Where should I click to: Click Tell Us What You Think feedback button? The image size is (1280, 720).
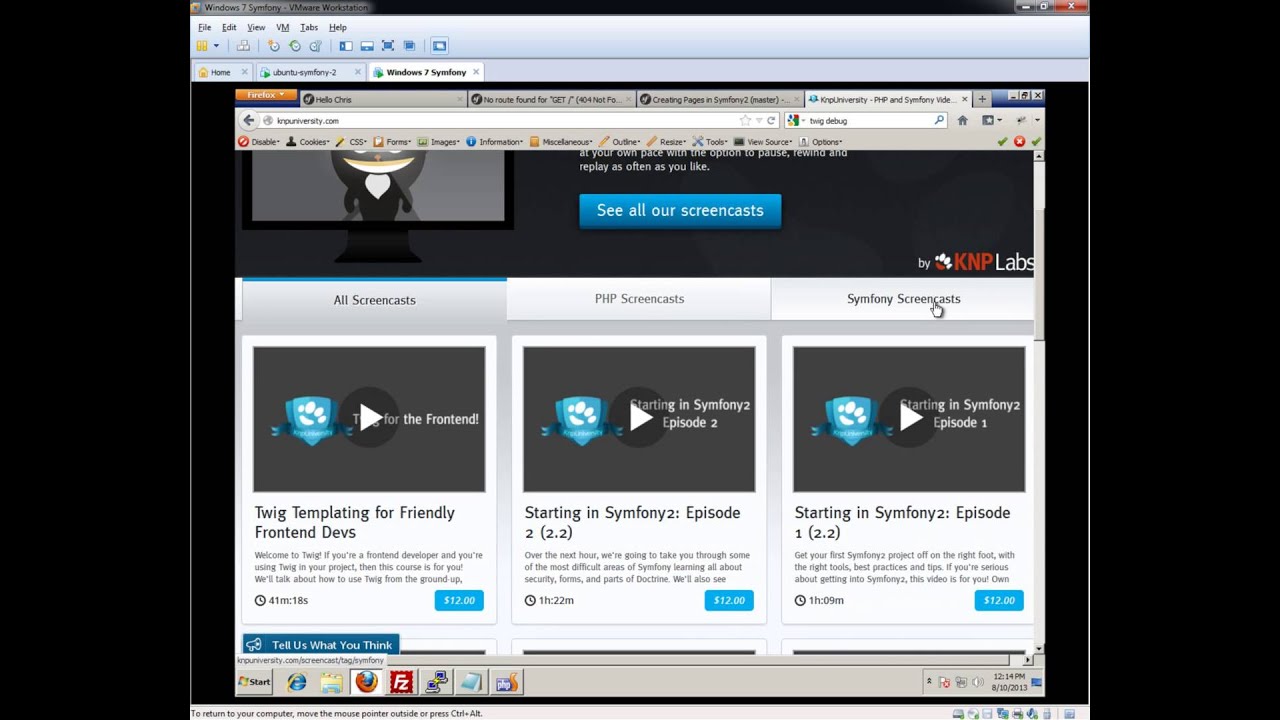pos(321,645)
